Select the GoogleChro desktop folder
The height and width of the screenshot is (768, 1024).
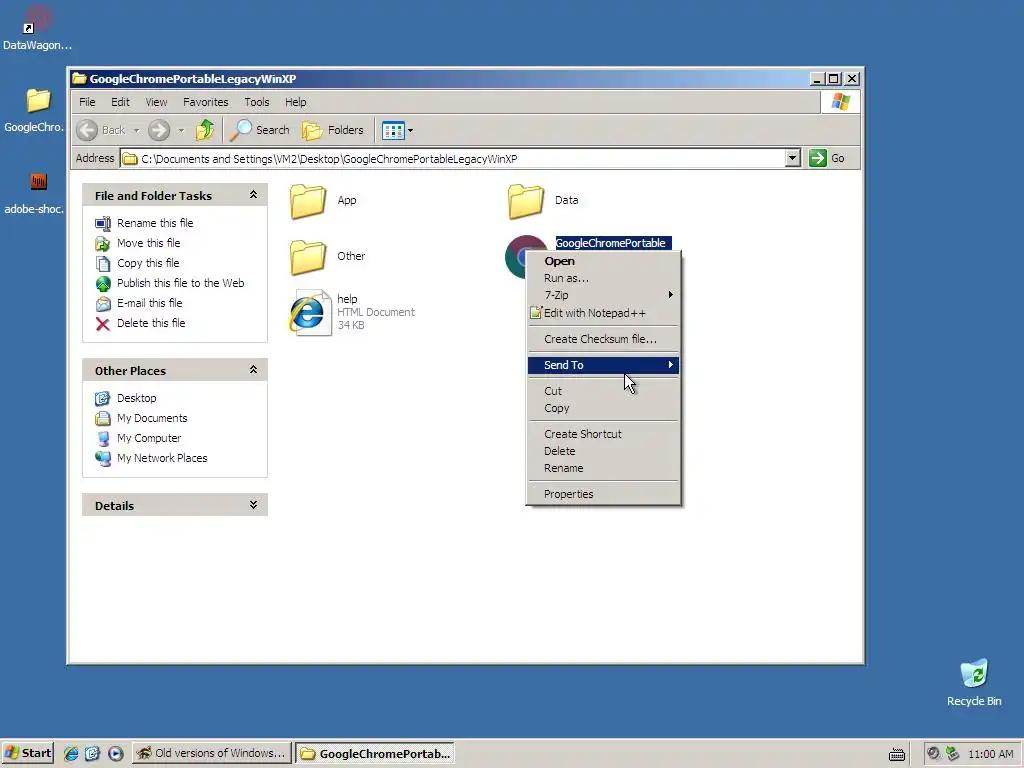pyautogui.click(x=37, y=110)
